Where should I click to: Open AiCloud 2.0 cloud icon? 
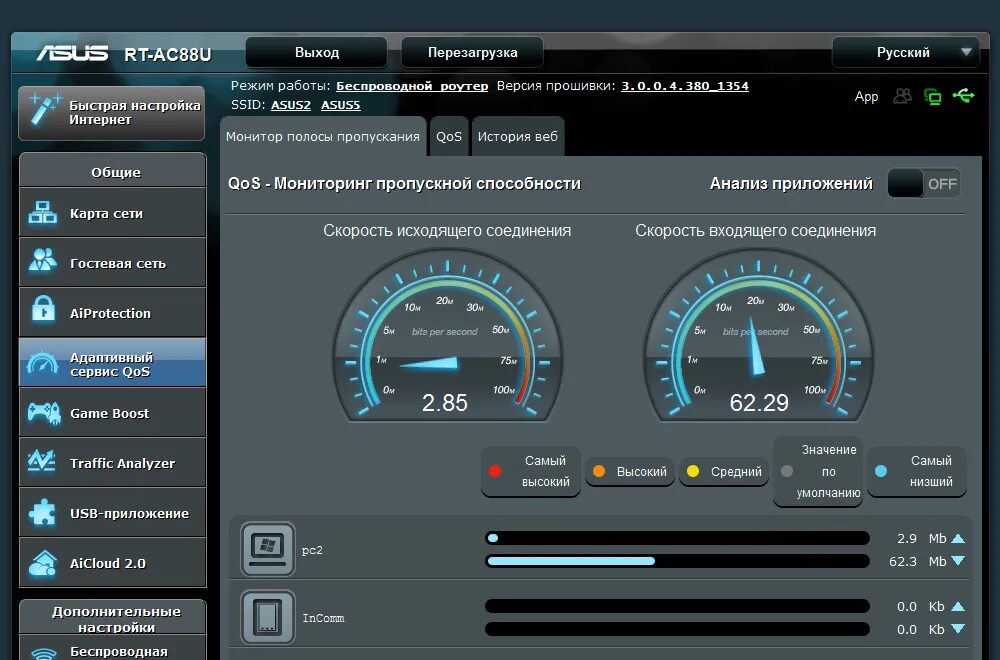click(42, 562)
